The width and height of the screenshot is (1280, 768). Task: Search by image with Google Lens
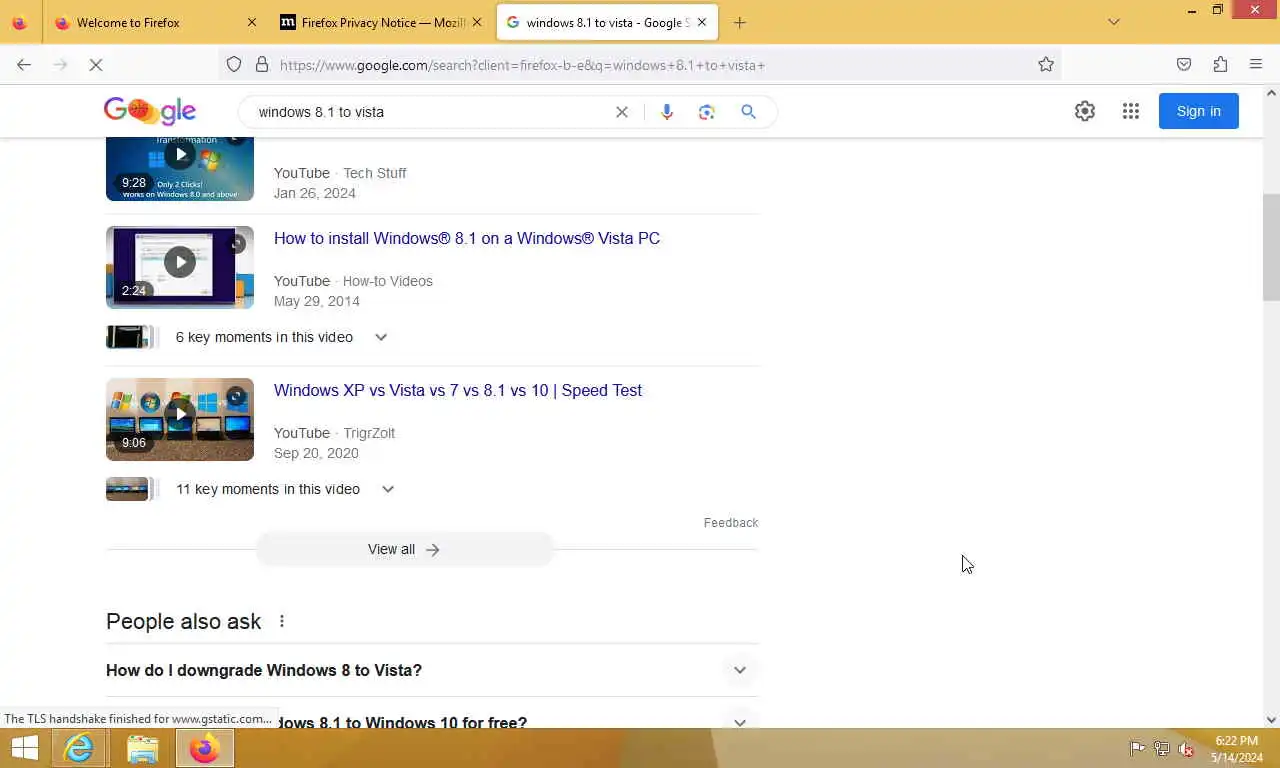[707, 112]
